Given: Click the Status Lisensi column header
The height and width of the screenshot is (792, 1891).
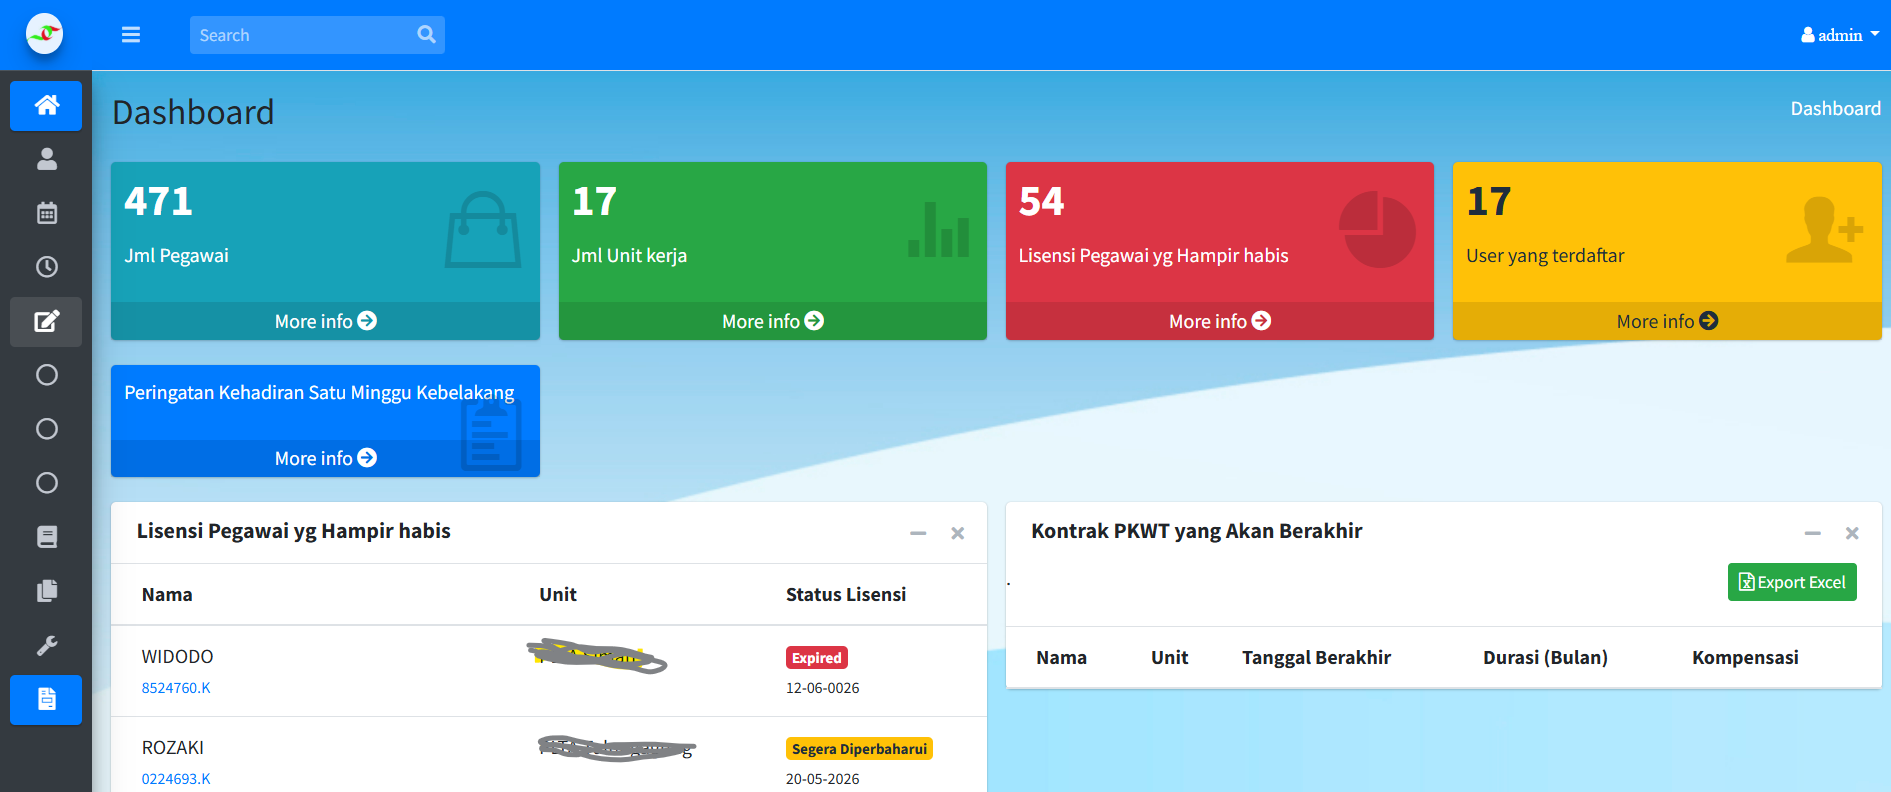Looking at the screenshot, I should point(846,594).
